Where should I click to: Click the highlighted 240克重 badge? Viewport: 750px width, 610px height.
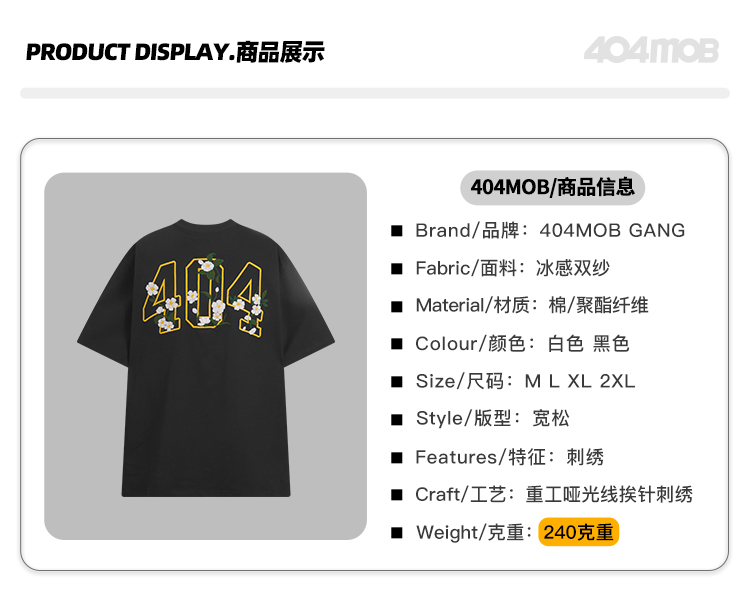coord(579,532)
